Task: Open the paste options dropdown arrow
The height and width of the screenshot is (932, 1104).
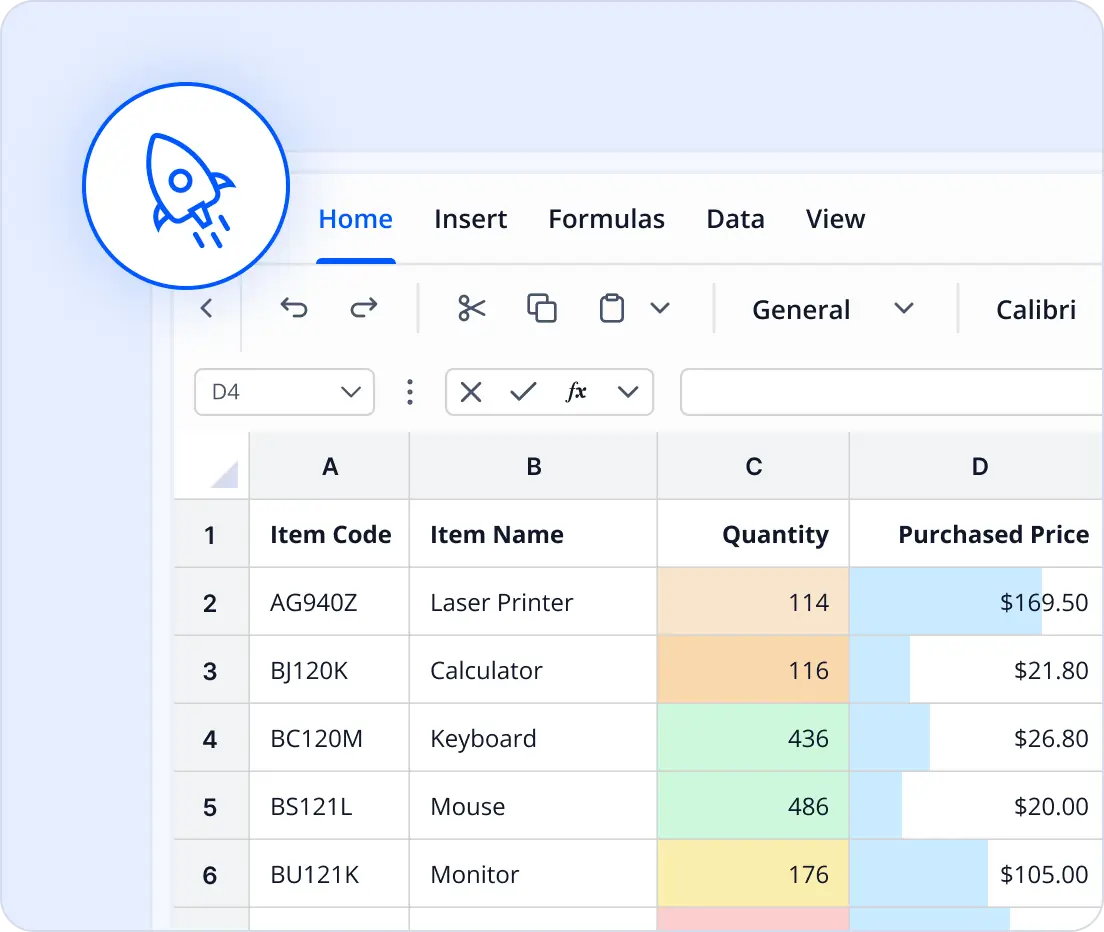Action: (660, 308)
